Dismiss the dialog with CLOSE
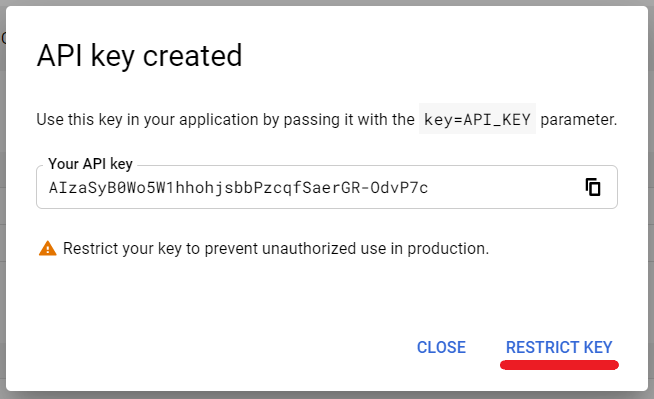This screenshot has height=399, width=654. pyautogui.click(x=441, y=347)
